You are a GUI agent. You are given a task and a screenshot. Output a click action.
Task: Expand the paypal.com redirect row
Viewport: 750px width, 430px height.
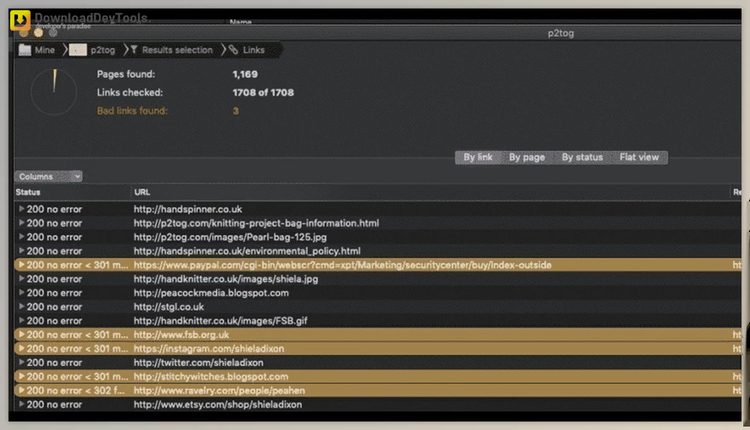coord(22,265)
